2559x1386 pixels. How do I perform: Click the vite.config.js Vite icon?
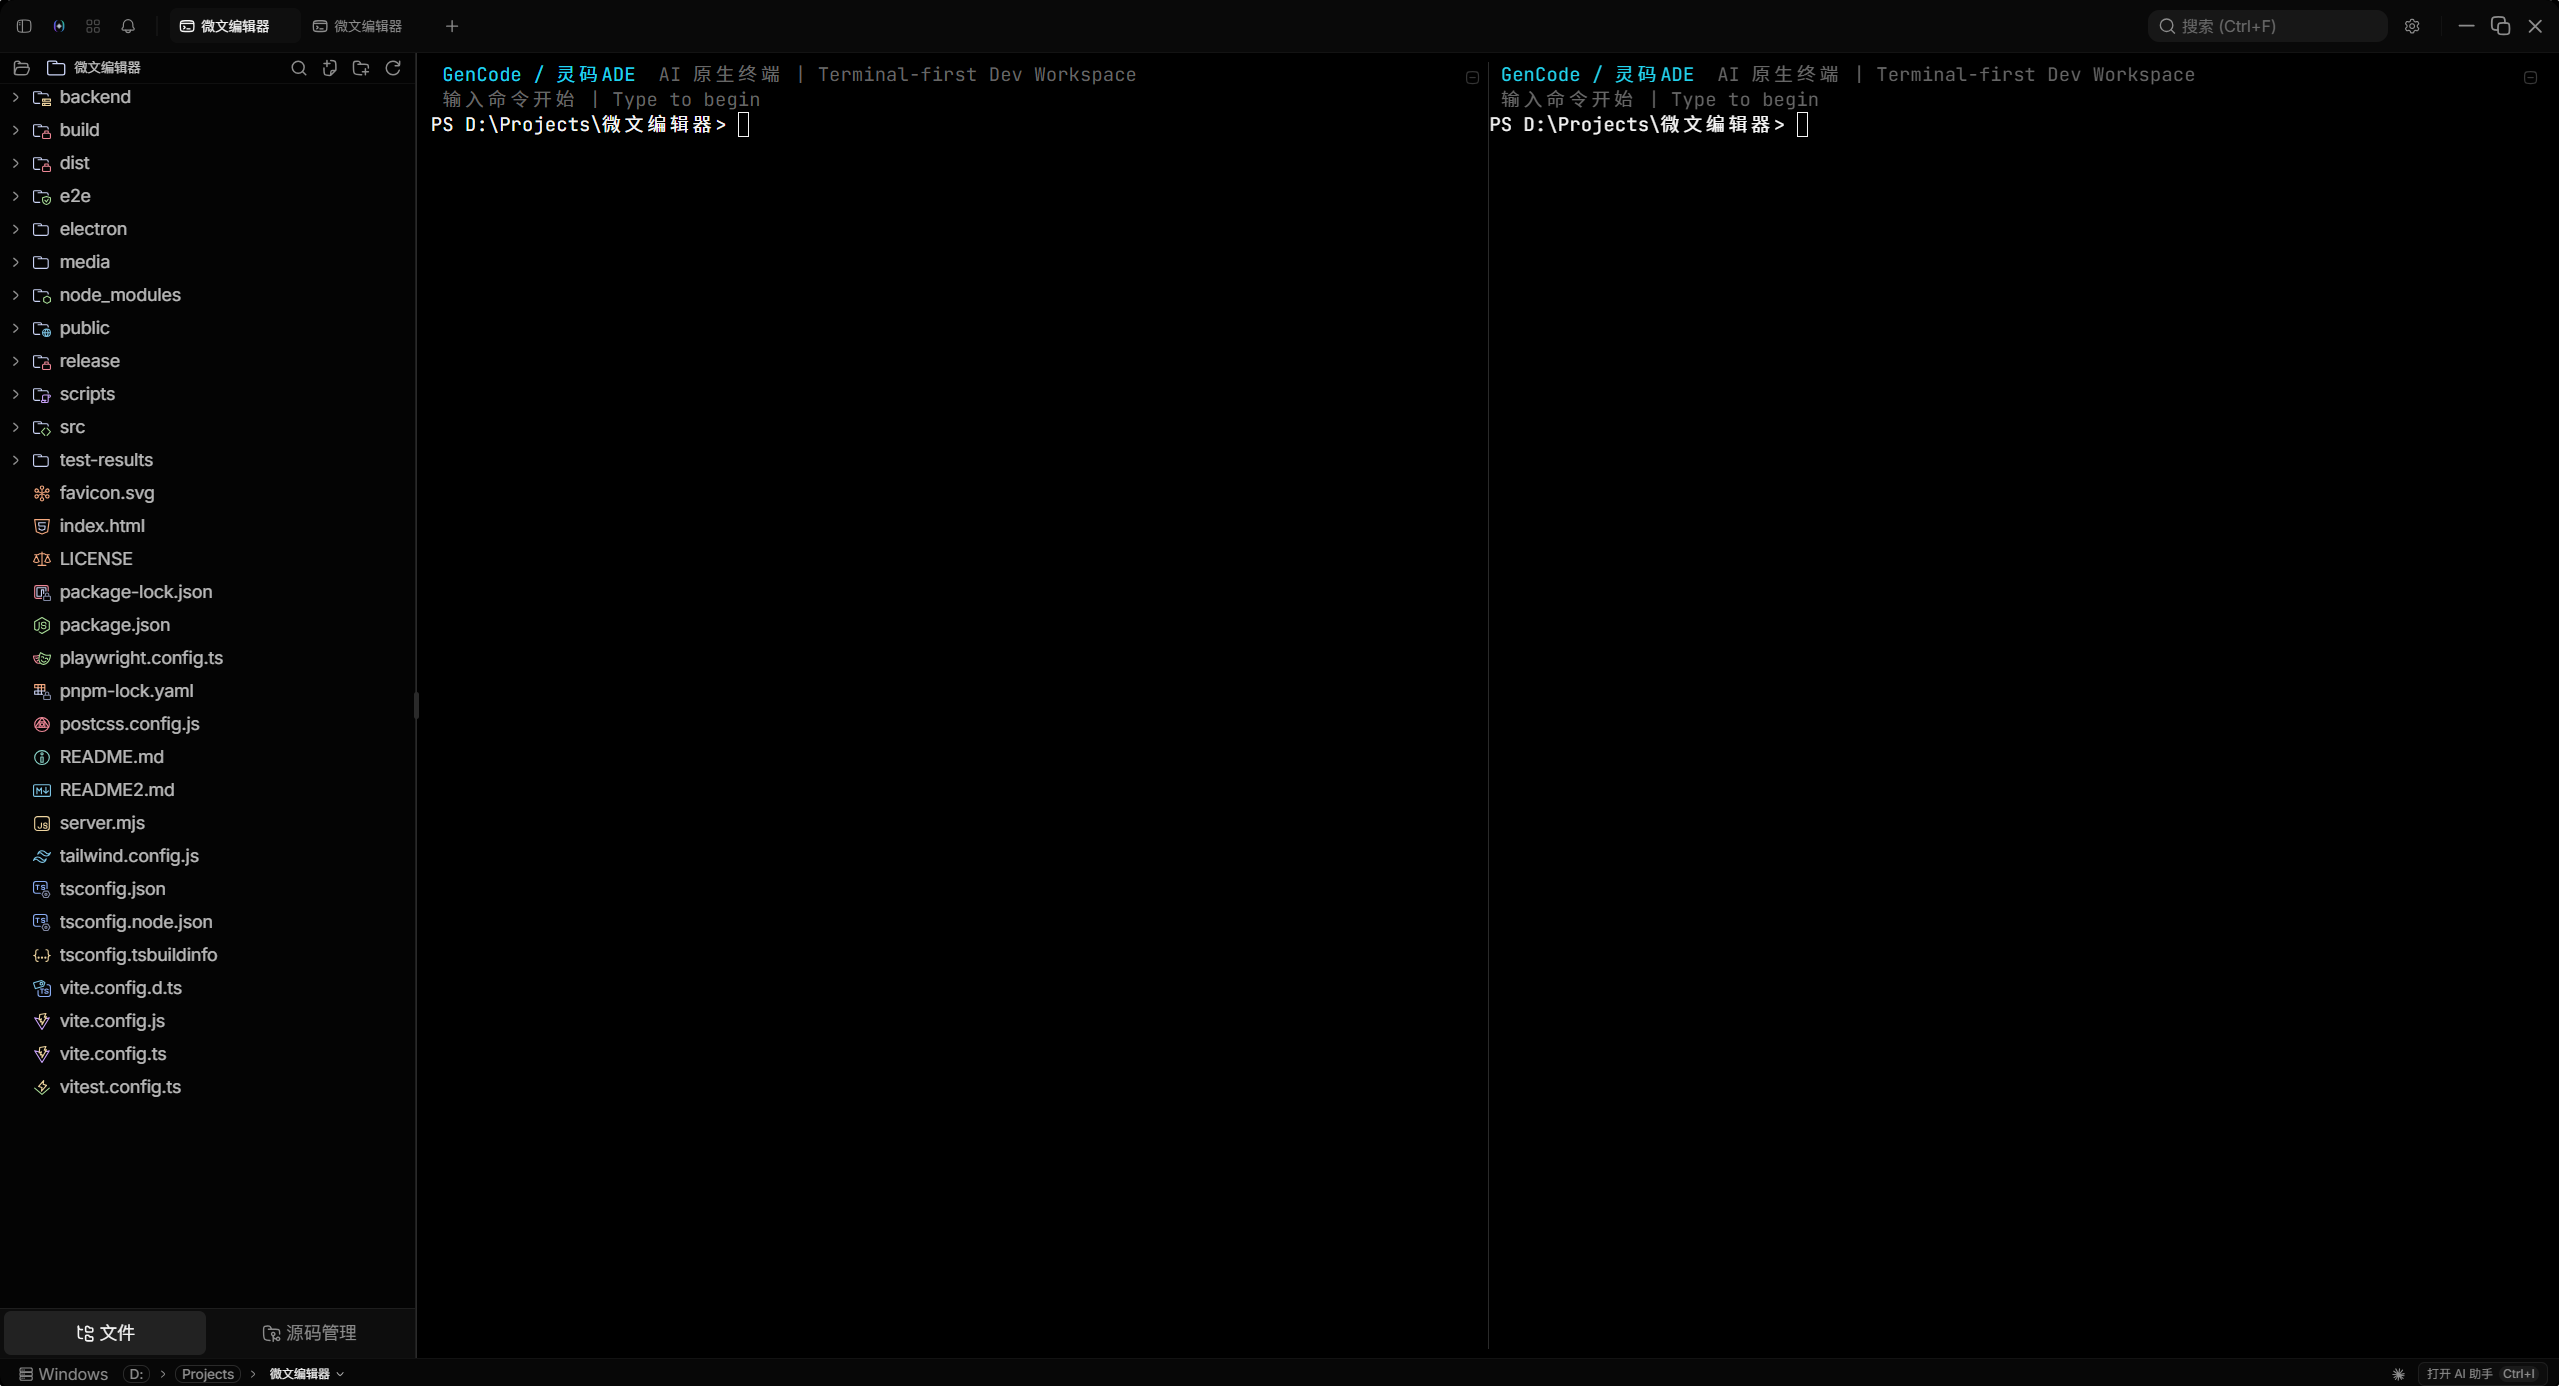42,1021
